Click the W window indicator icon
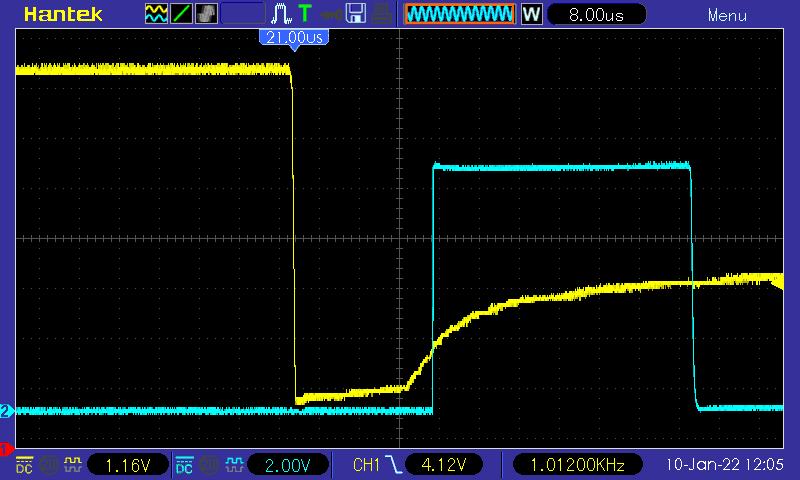 pos(532,14)
